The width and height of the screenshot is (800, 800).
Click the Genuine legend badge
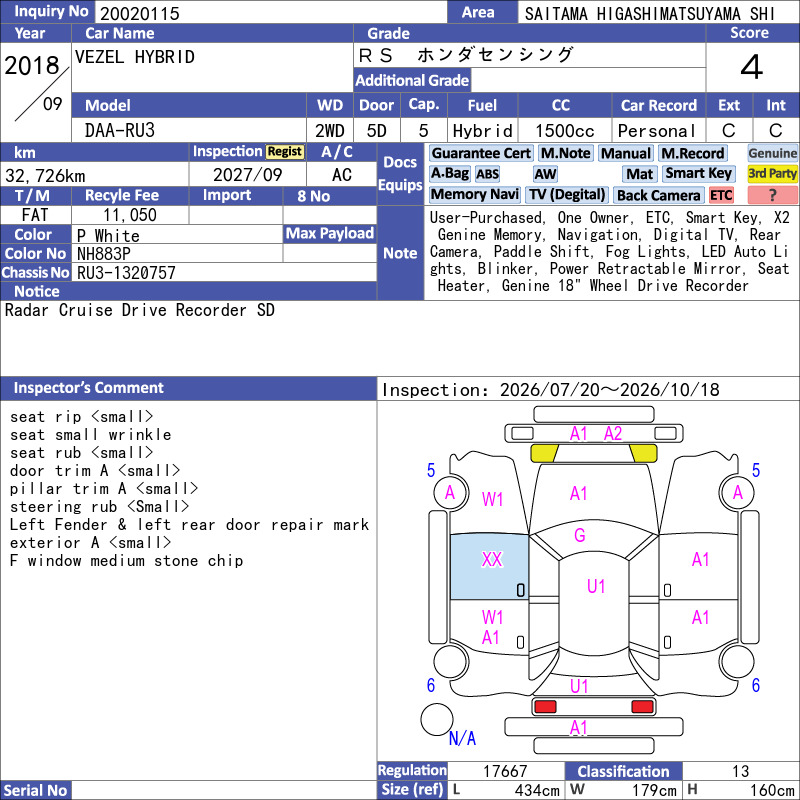(x=772, y=153)
